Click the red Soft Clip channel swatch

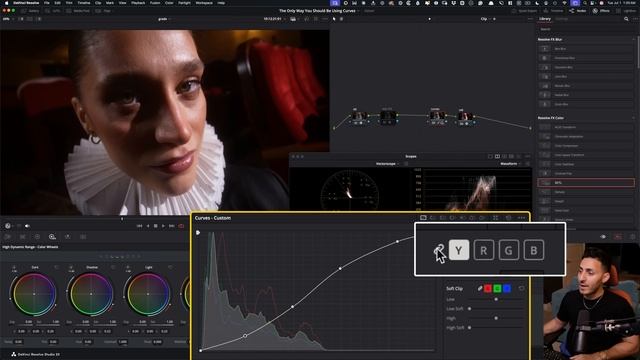488,289
